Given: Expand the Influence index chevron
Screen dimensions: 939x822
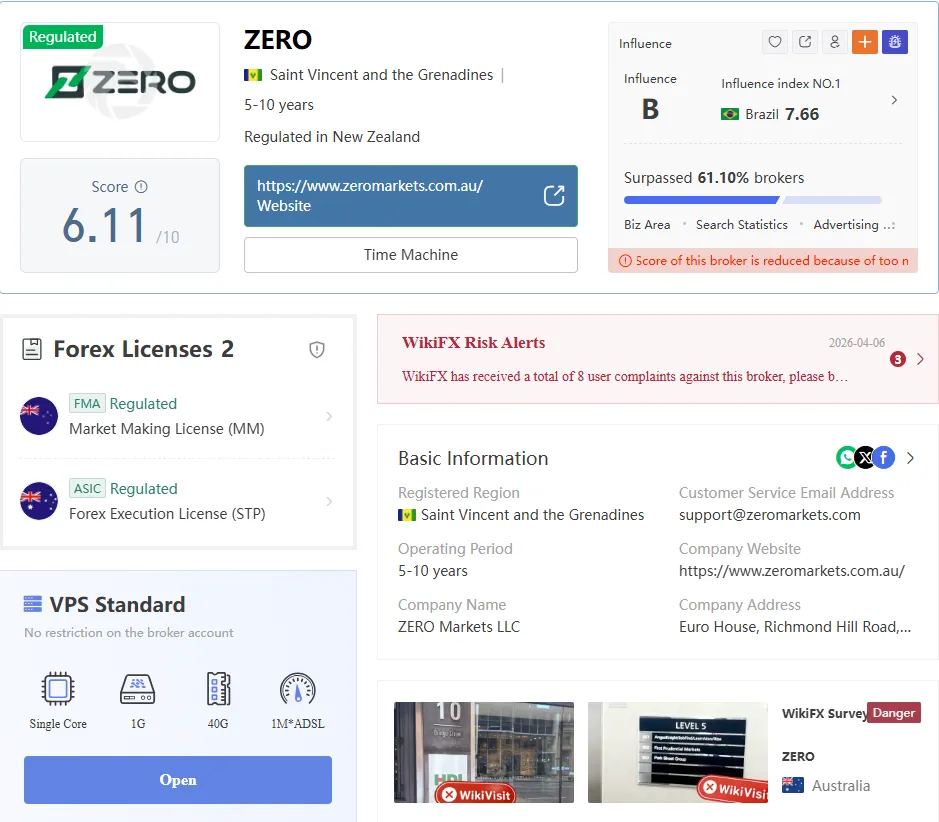Looking at the screenshot, I should 894,100.
